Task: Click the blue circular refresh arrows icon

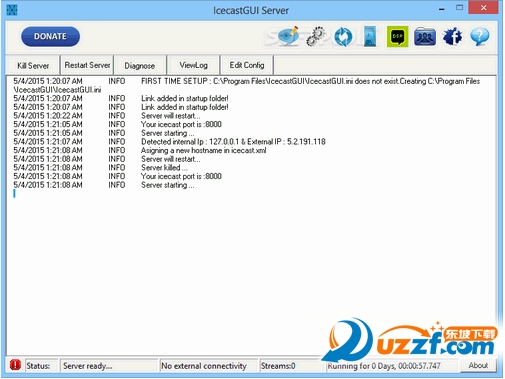Action: (343, 36)
